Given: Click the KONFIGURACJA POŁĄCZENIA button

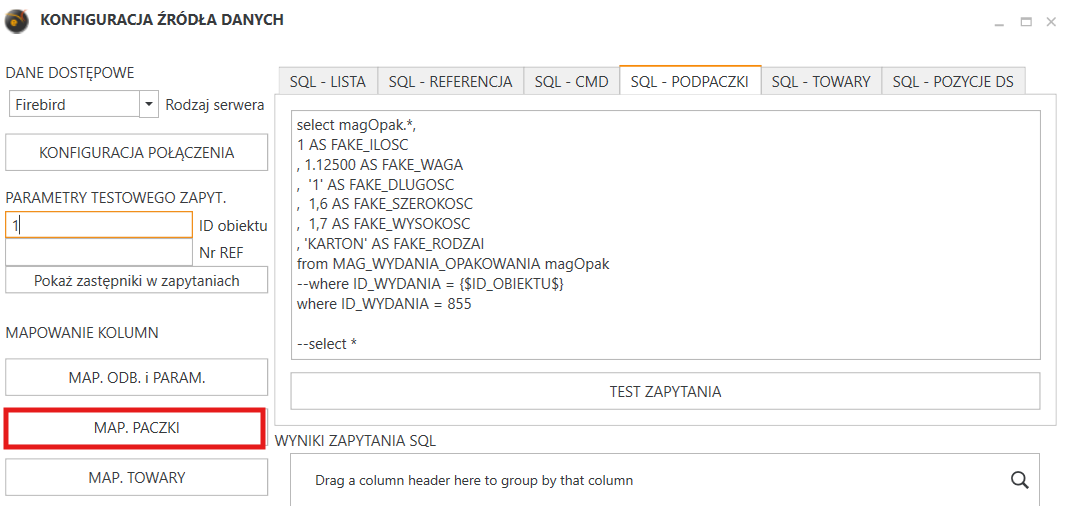Looking at the screenshot, I should pos(137,152).
